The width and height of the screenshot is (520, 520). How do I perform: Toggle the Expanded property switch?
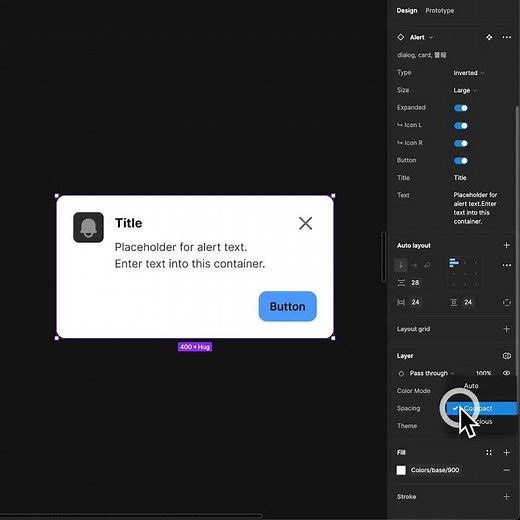click(461, 108)
